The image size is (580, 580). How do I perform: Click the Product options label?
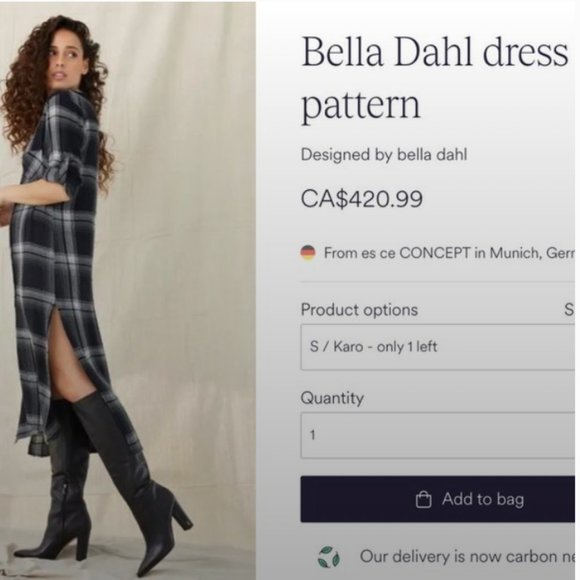(359, 310)
